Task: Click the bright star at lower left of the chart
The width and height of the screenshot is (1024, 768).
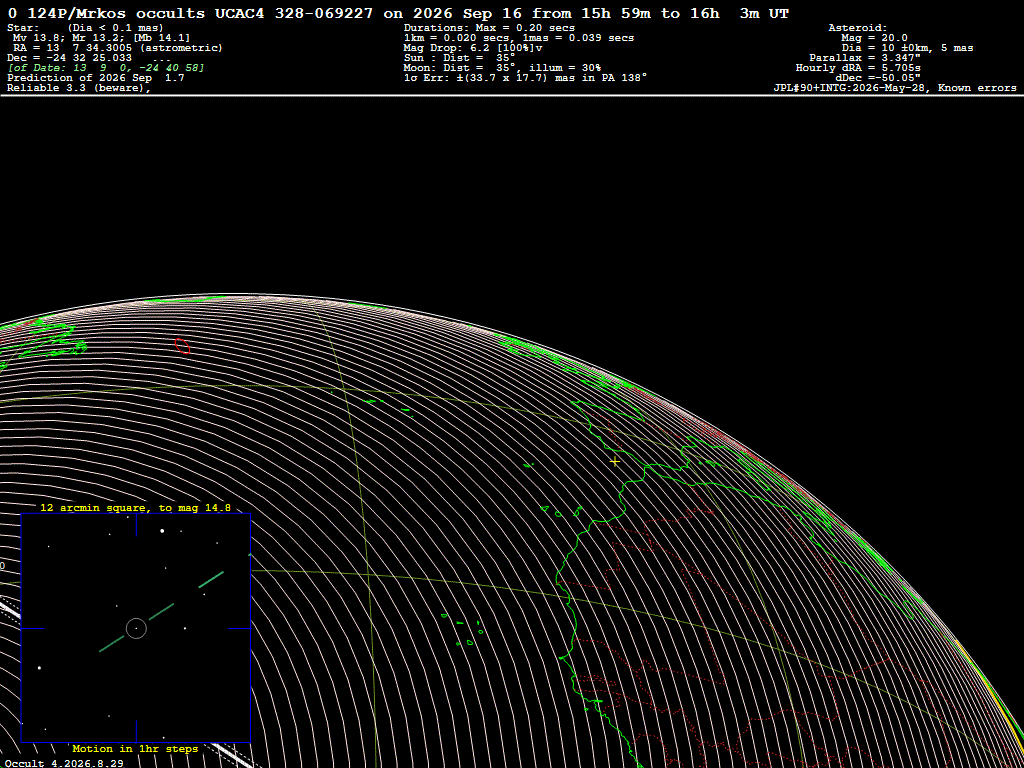Action: tap(40, 667)
